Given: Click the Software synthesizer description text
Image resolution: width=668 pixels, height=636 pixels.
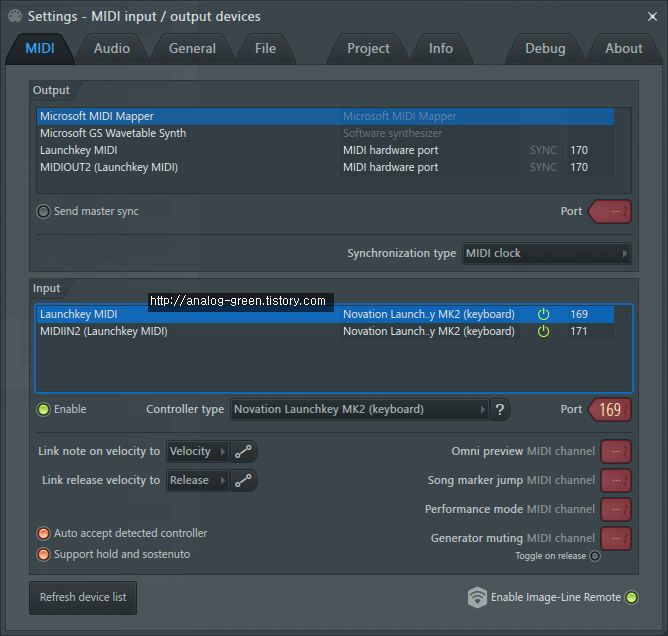Looking at the screenshot, I should (x=392, y=133).
